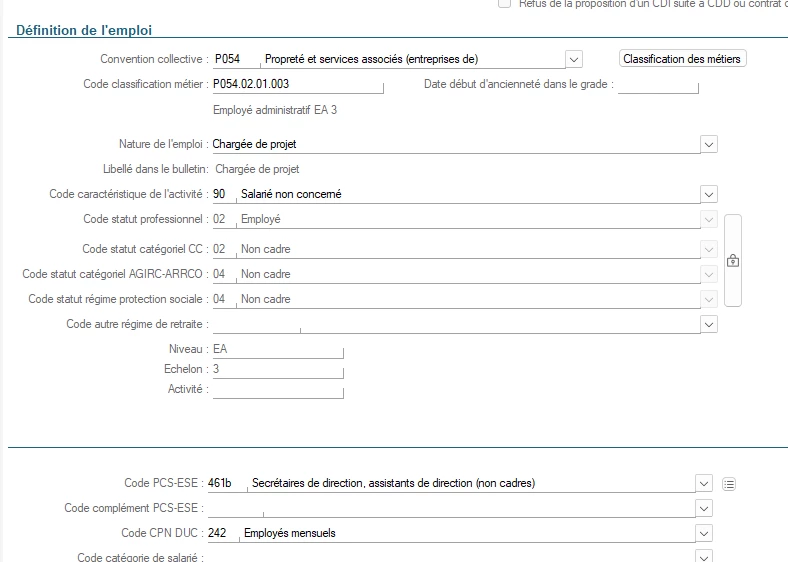Open Code complément PCS-ESE dropdown
The width and height of the screenshot is (788, 562).
704,508
